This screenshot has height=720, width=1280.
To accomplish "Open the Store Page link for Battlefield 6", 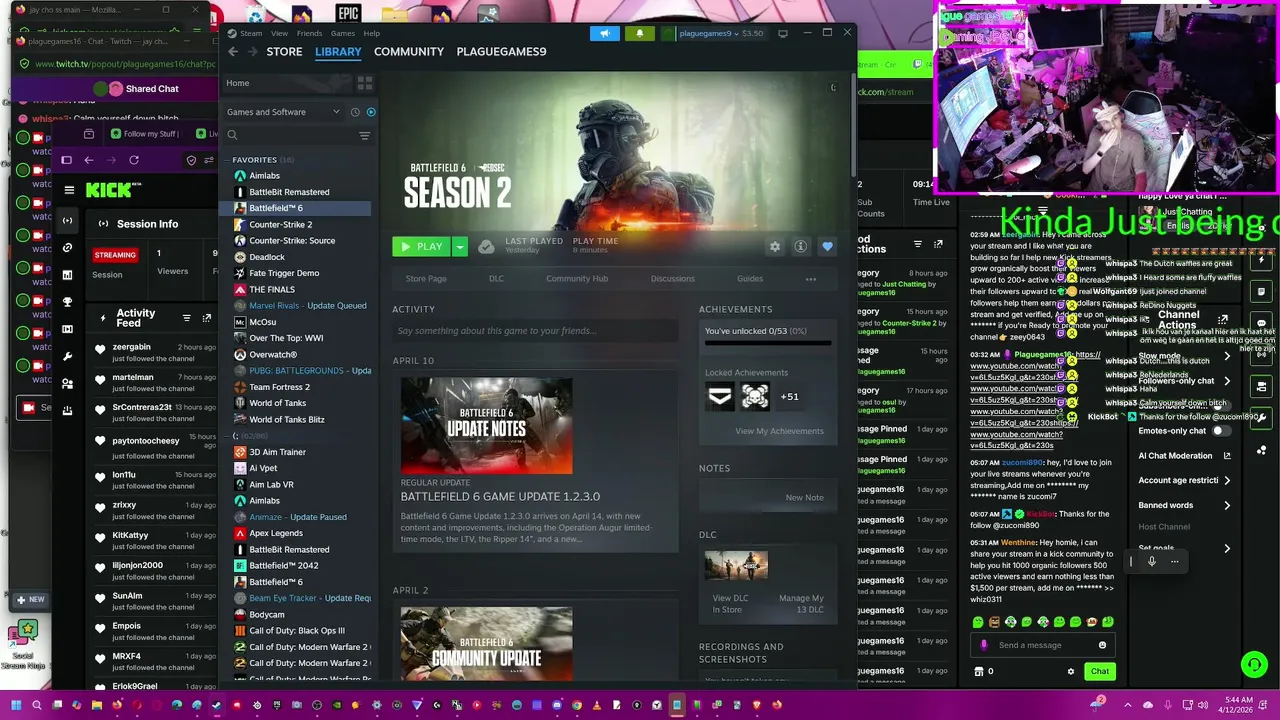I will [426, 279].
